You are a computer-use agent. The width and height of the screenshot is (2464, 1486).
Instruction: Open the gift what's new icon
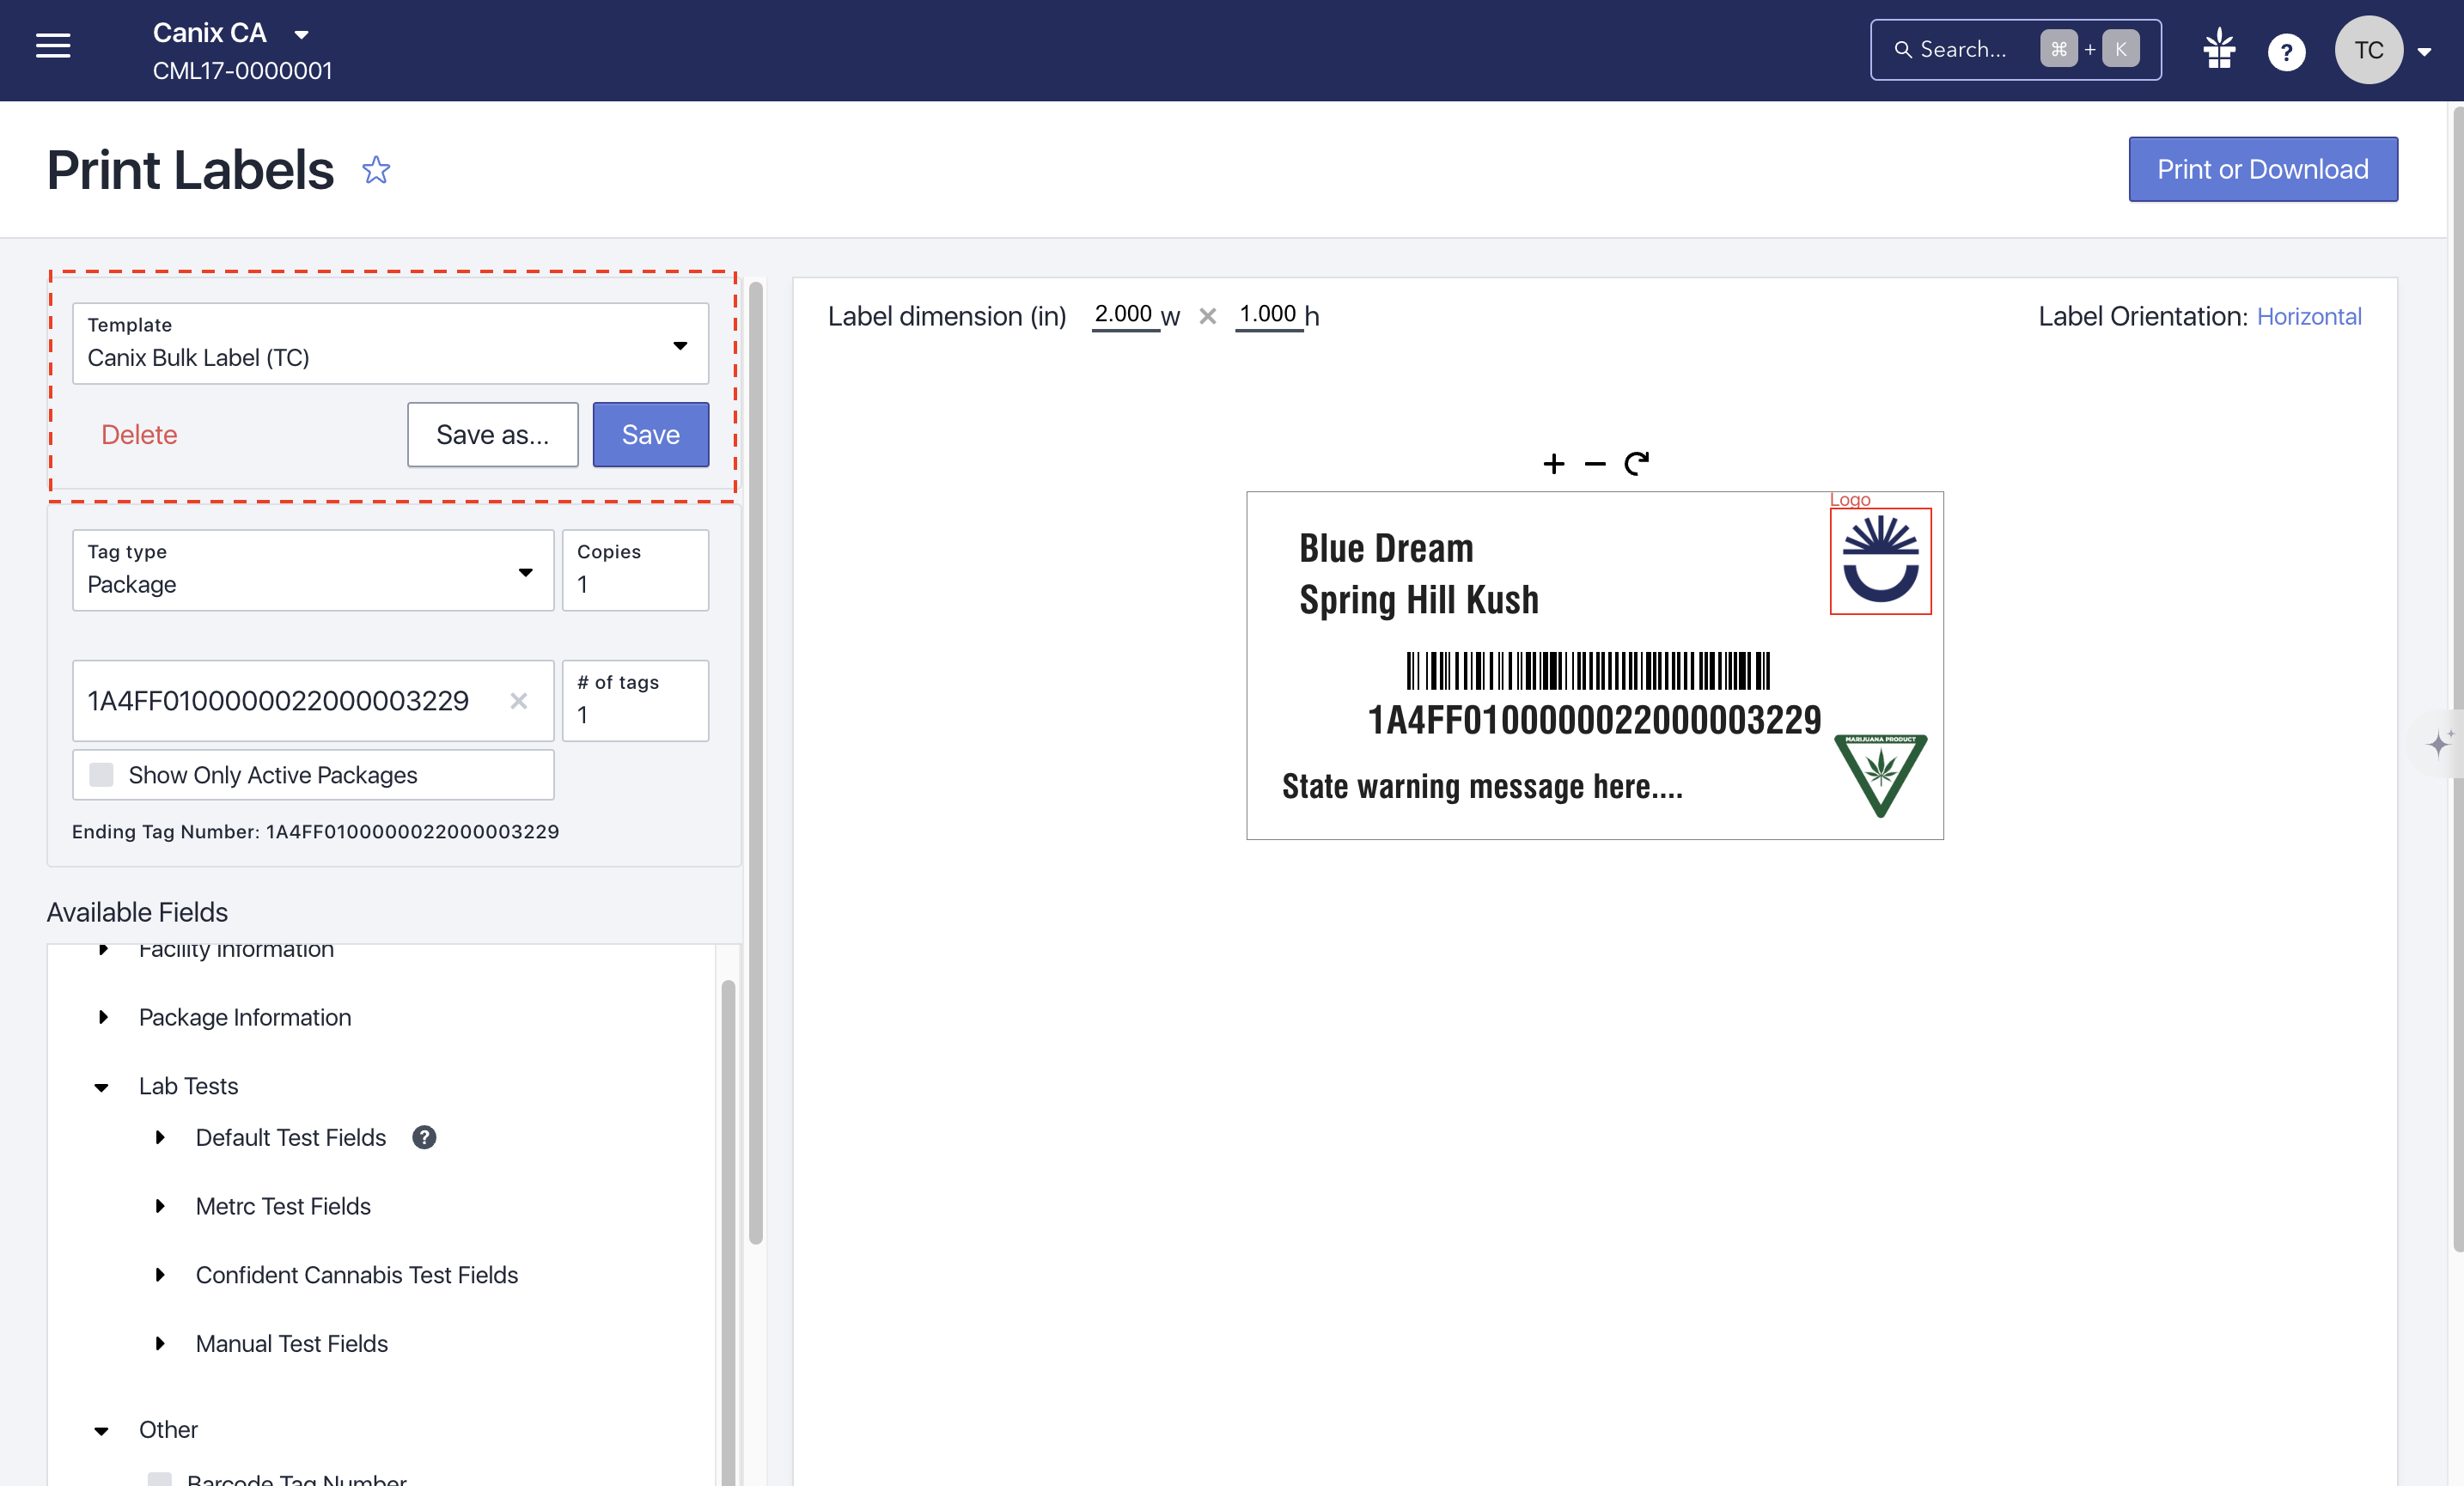2219,50
